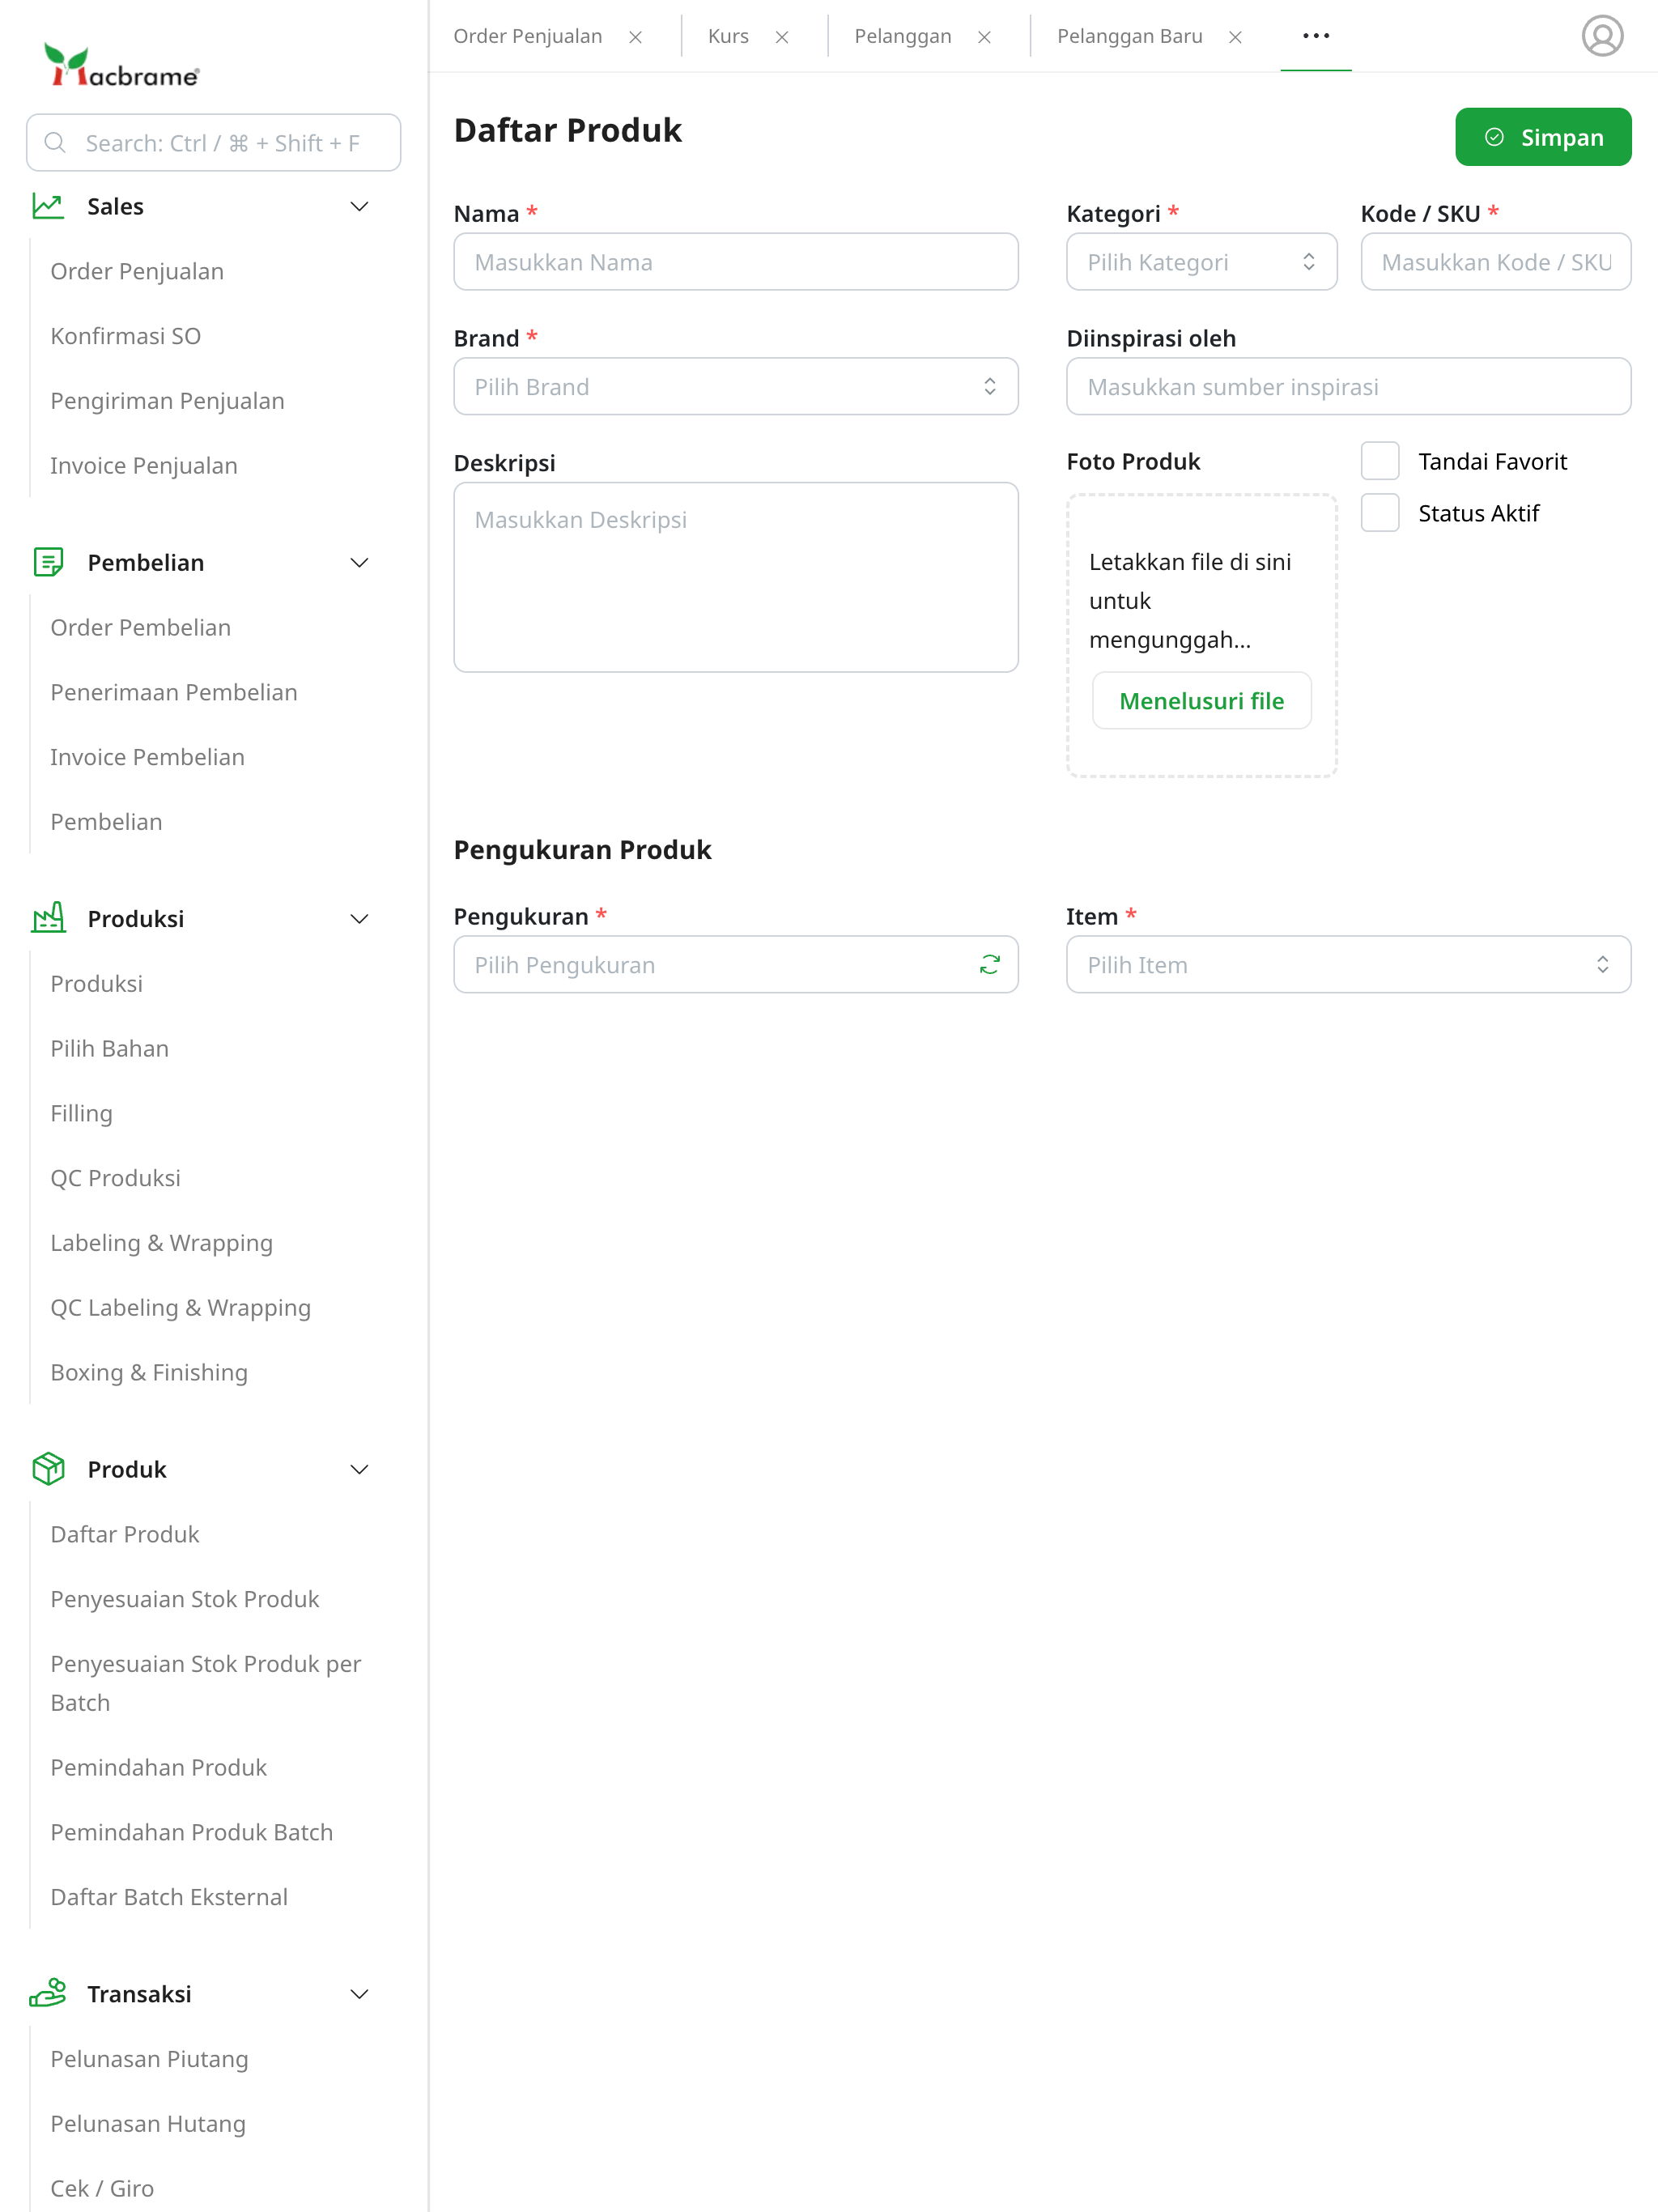
Task: Click the refresh icon in Pengukuran field
Action: [989, 965]
